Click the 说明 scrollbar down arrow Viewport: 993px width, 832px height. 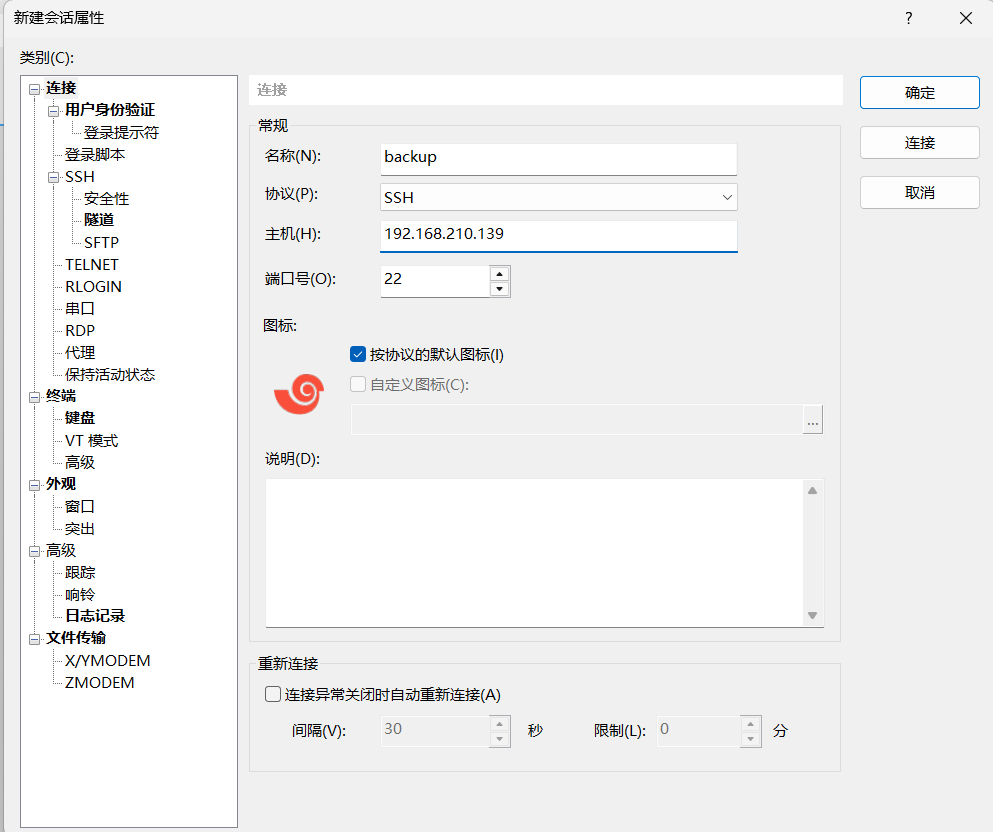813,615
